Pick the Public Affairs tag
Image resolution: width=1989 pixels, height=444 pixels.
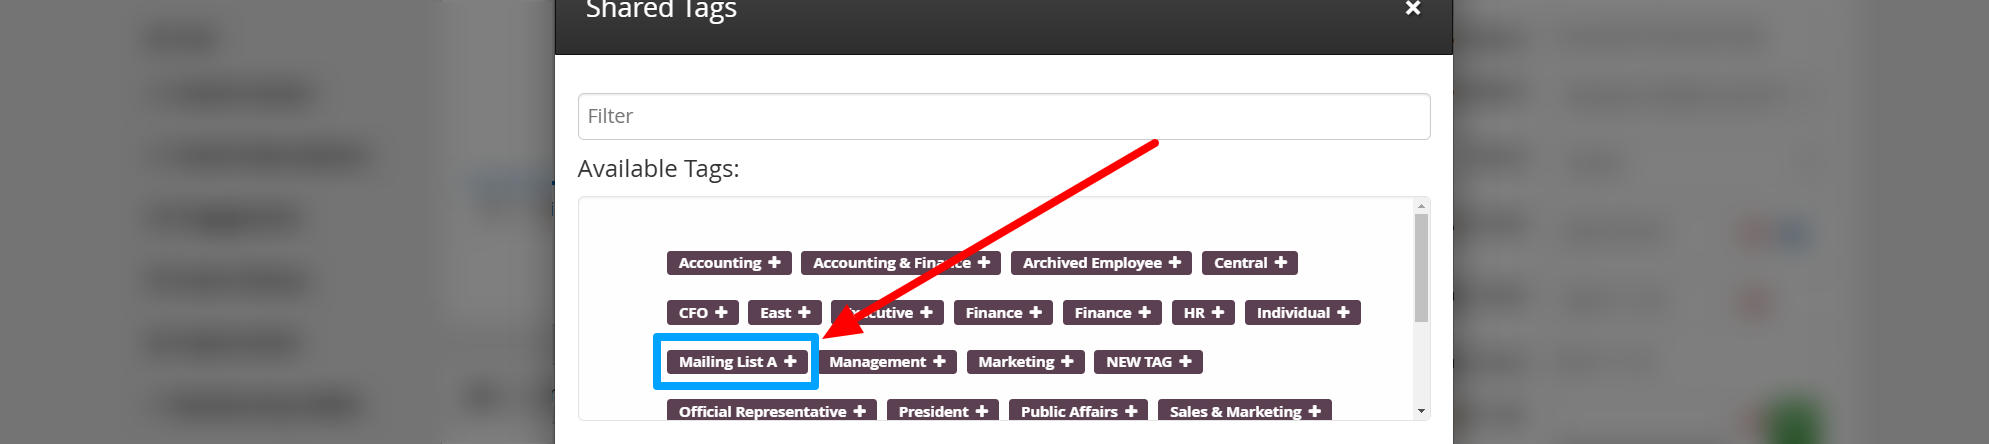point(1078,411)
